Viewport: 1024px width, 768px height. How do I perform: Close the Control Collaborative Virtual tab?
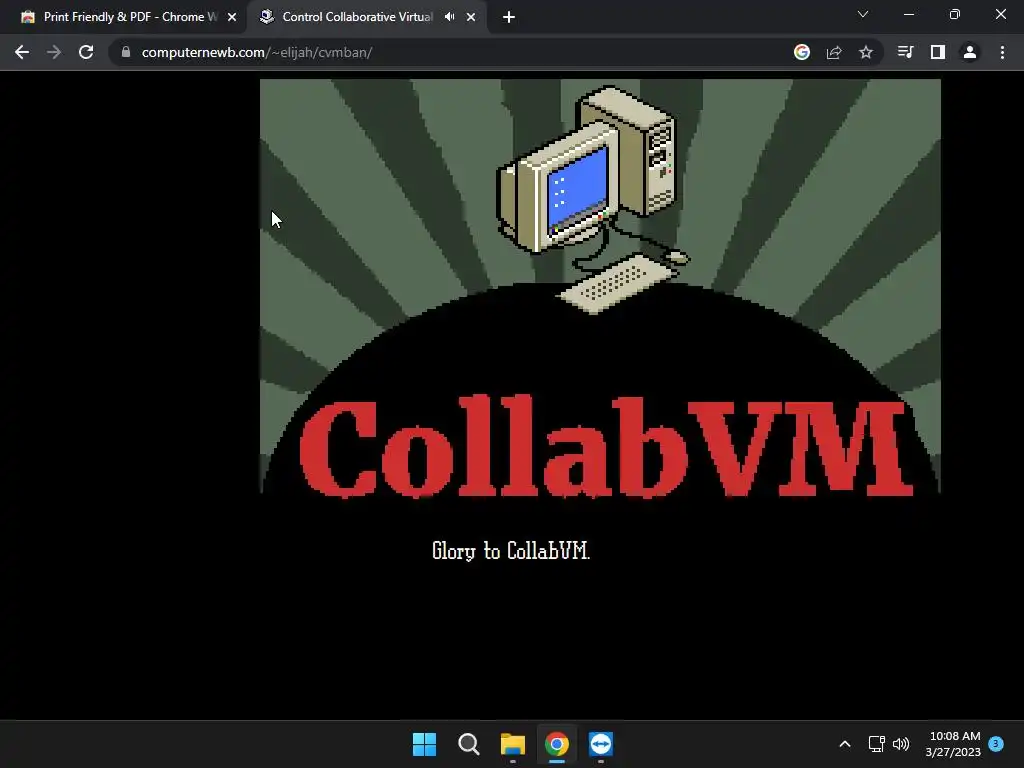471,18
